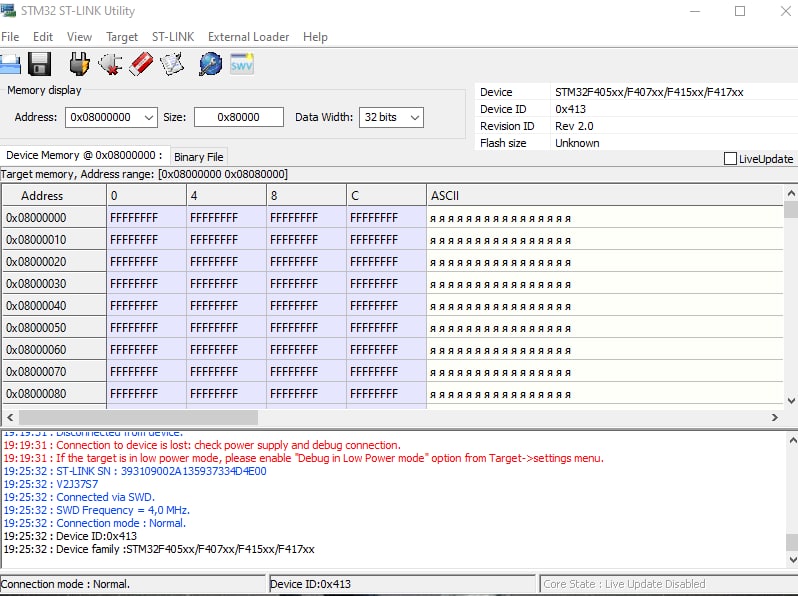Enable the LiveUpdate checkbox
The height and width of the screenshot is (596, 798).
click(730, 159)
